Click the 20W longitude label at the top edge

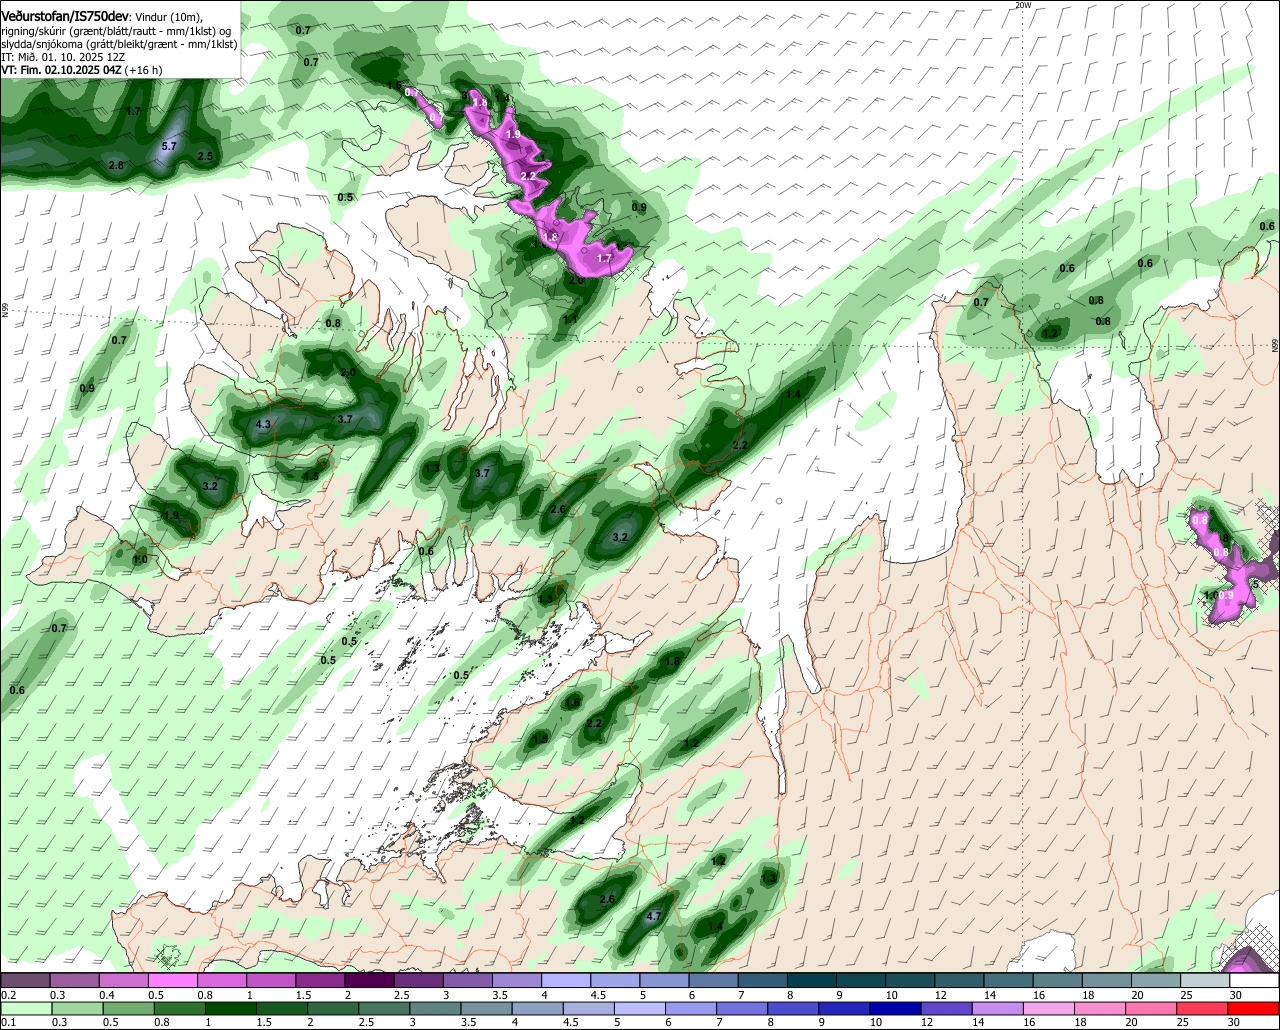coord(1022,5)
